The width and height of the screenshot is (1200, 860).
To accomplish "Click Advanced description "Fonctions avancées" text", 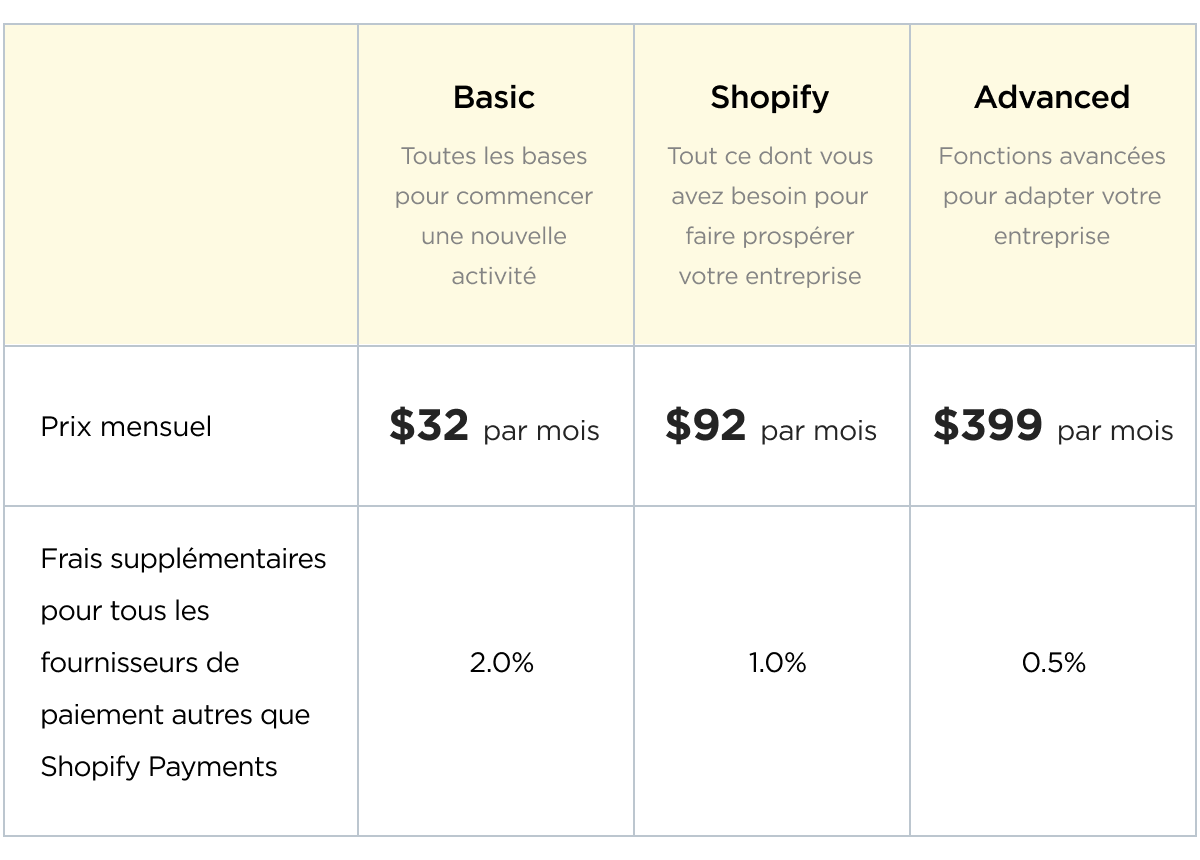I will tap(1052, 156).
